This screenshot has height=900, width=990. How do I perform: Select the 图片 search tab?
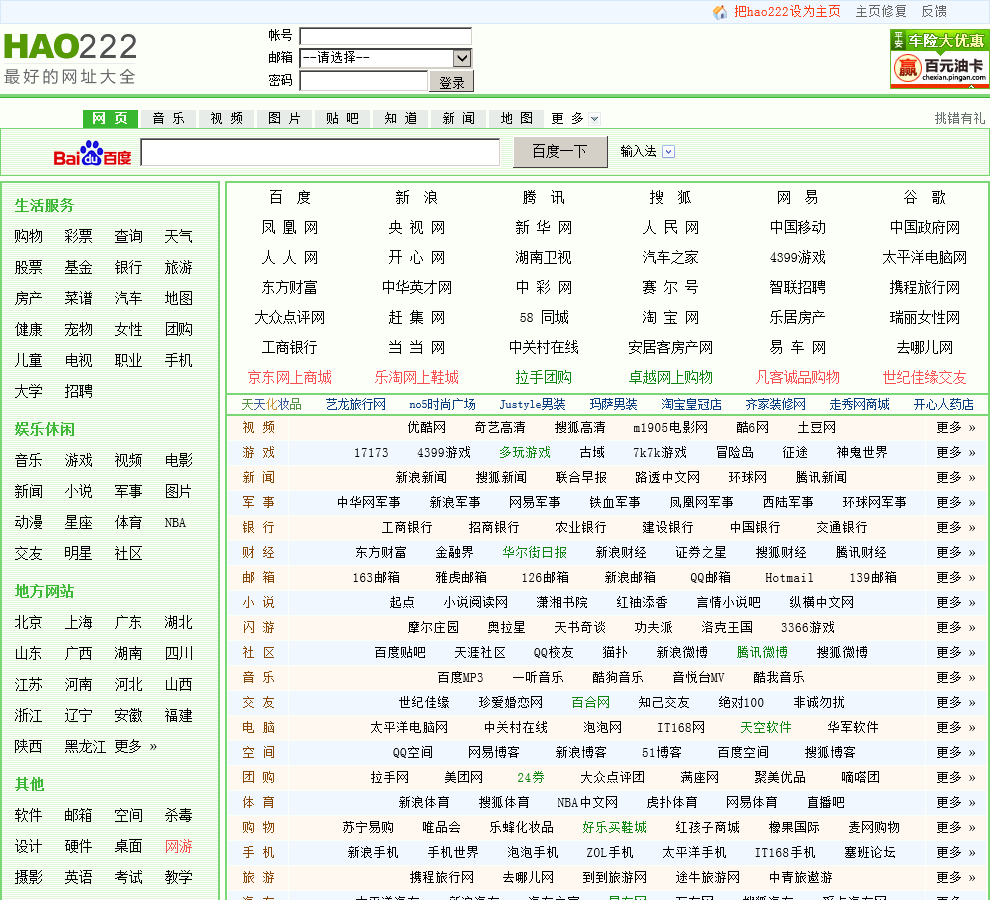[x=284, y=118]
